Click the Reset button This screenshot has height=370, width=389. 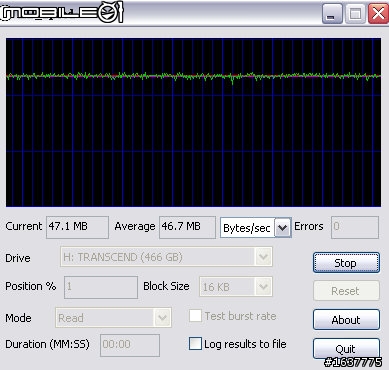(346, 291)
